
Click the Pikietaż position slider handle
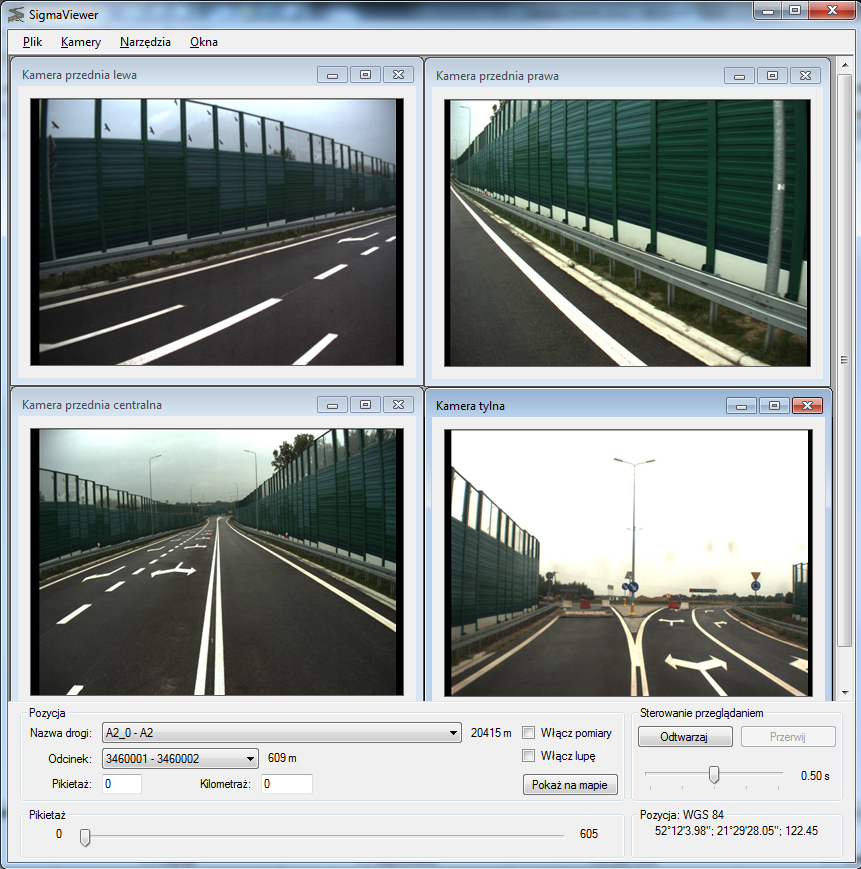pyautogui.click(x=85, y=836)
